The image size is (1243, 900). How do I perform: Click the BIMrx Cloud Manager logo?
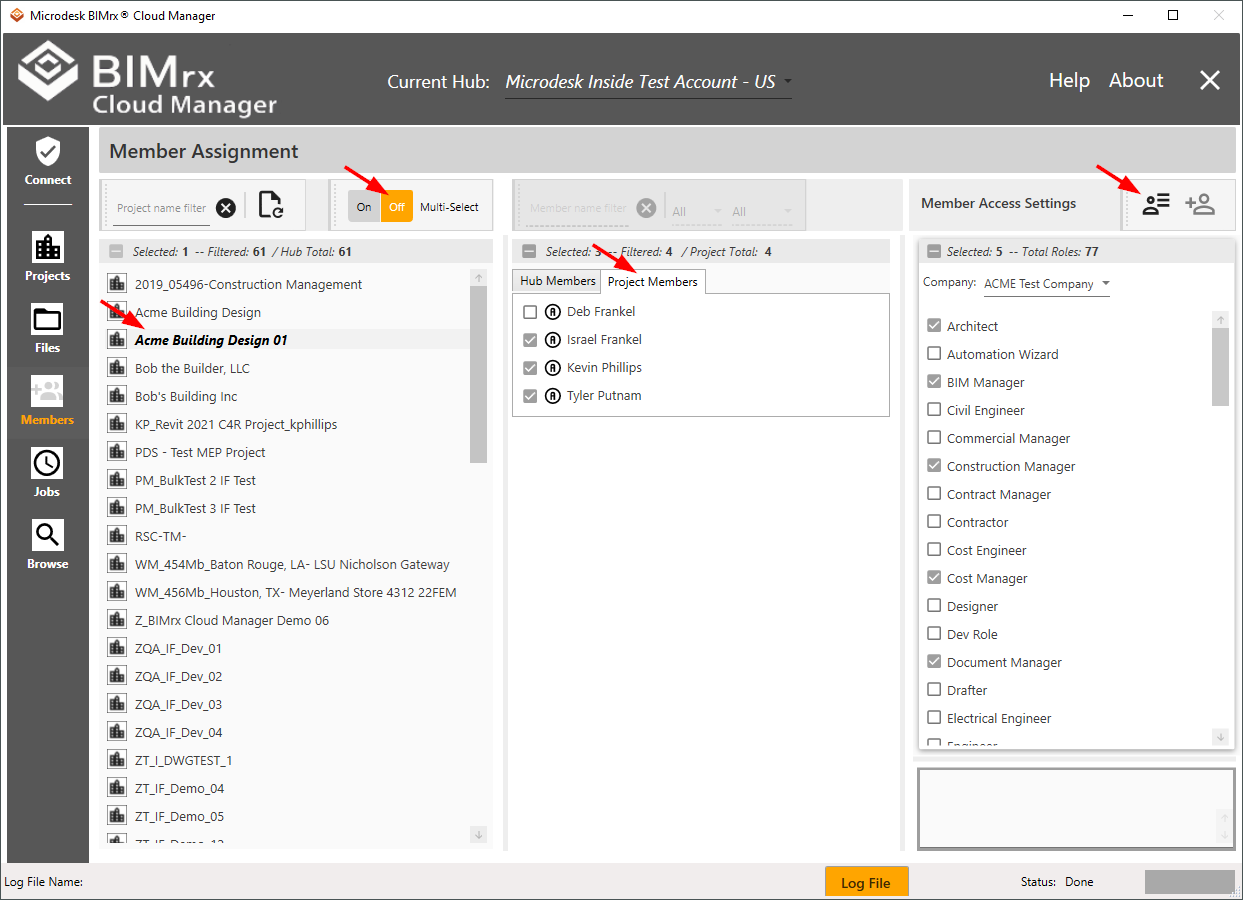147,80
